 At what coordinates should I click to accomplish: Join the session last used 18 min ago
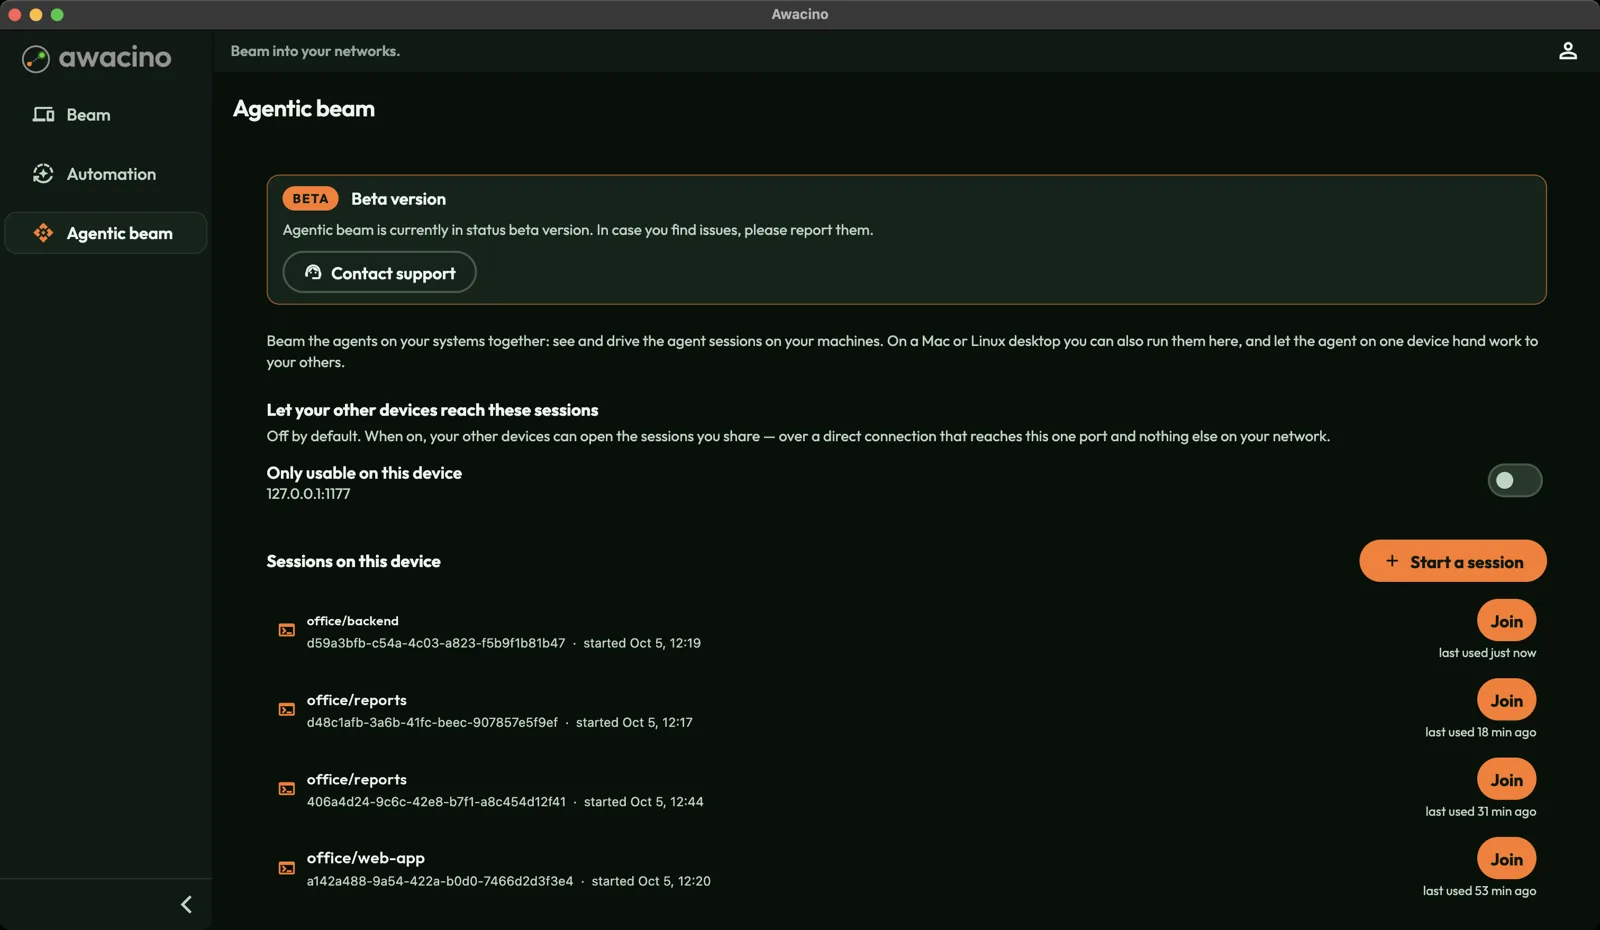pos(1506,700)
